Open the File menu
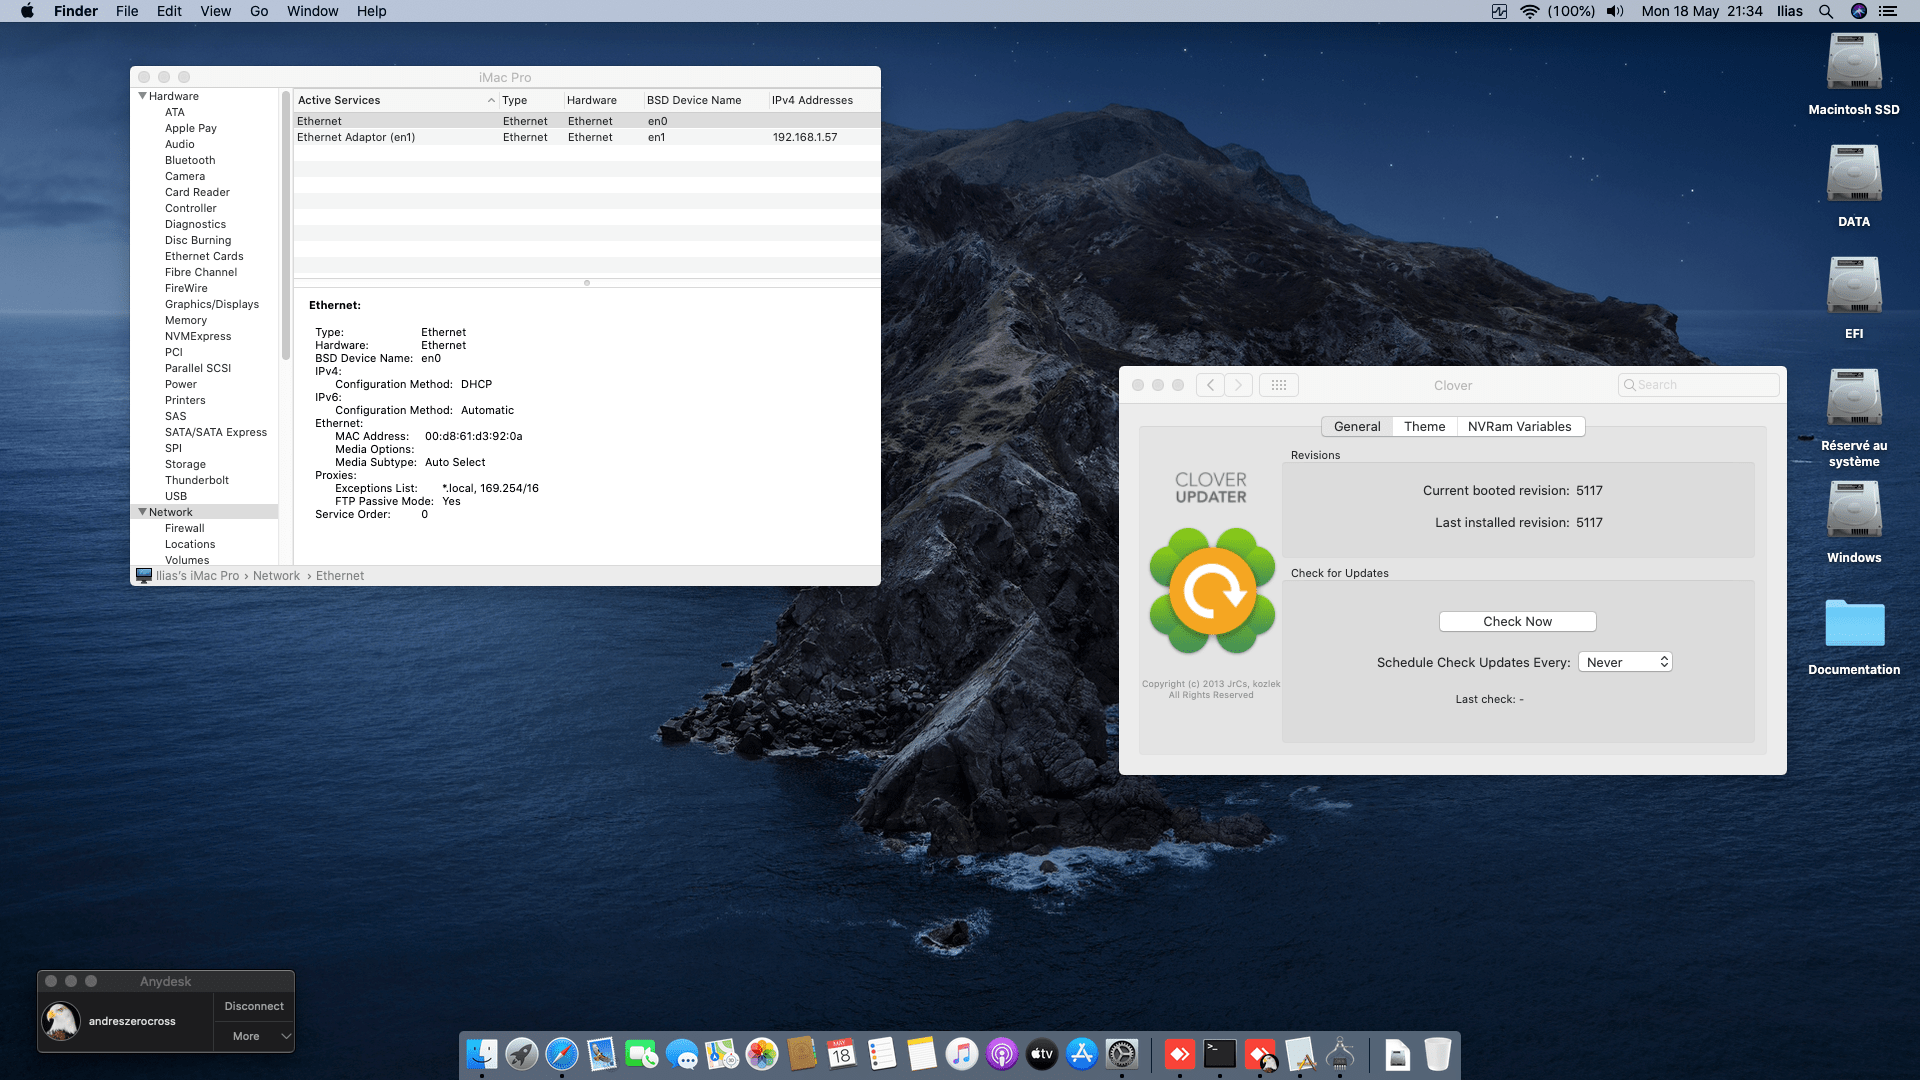The image size is (1920, 1080). [127, 11]
